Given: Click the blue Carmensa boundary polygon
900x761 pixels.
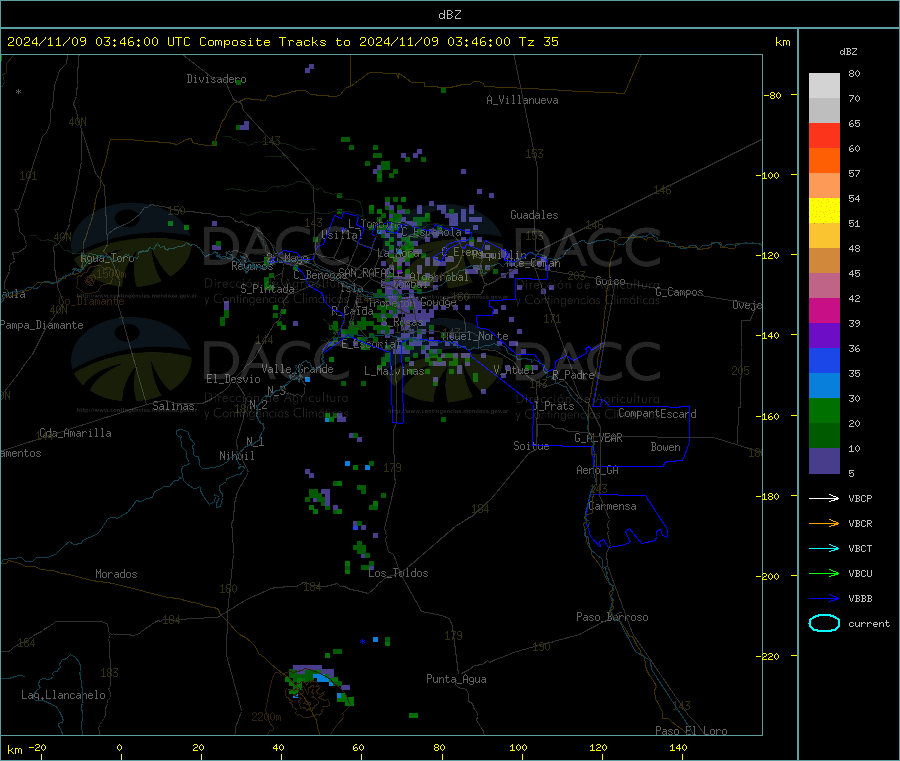Looking at the screenshot, I should [626, 521].
